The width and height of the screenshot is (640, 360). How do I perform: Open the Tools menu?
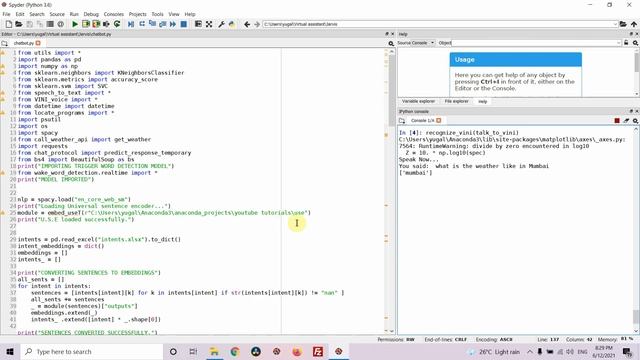tap(158, 14)
